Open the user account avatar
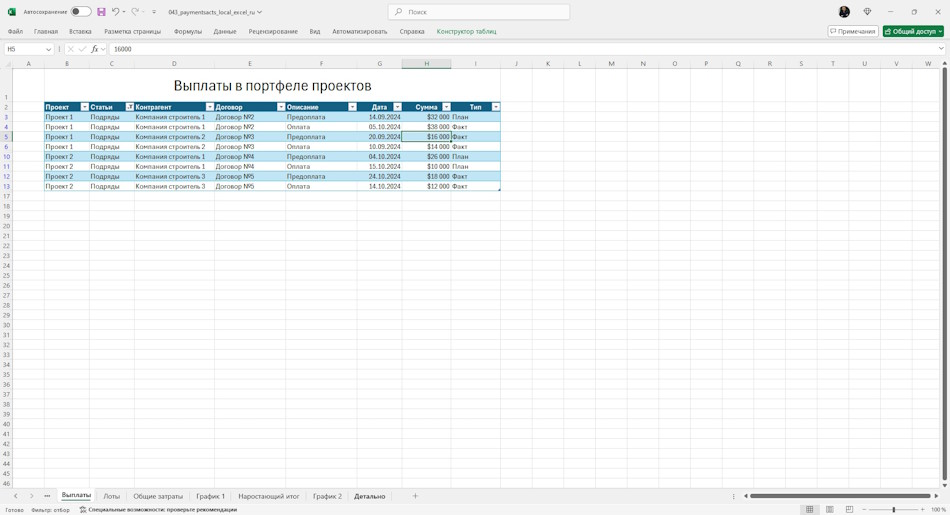This screenshot has width=950, height=515. 844,12
